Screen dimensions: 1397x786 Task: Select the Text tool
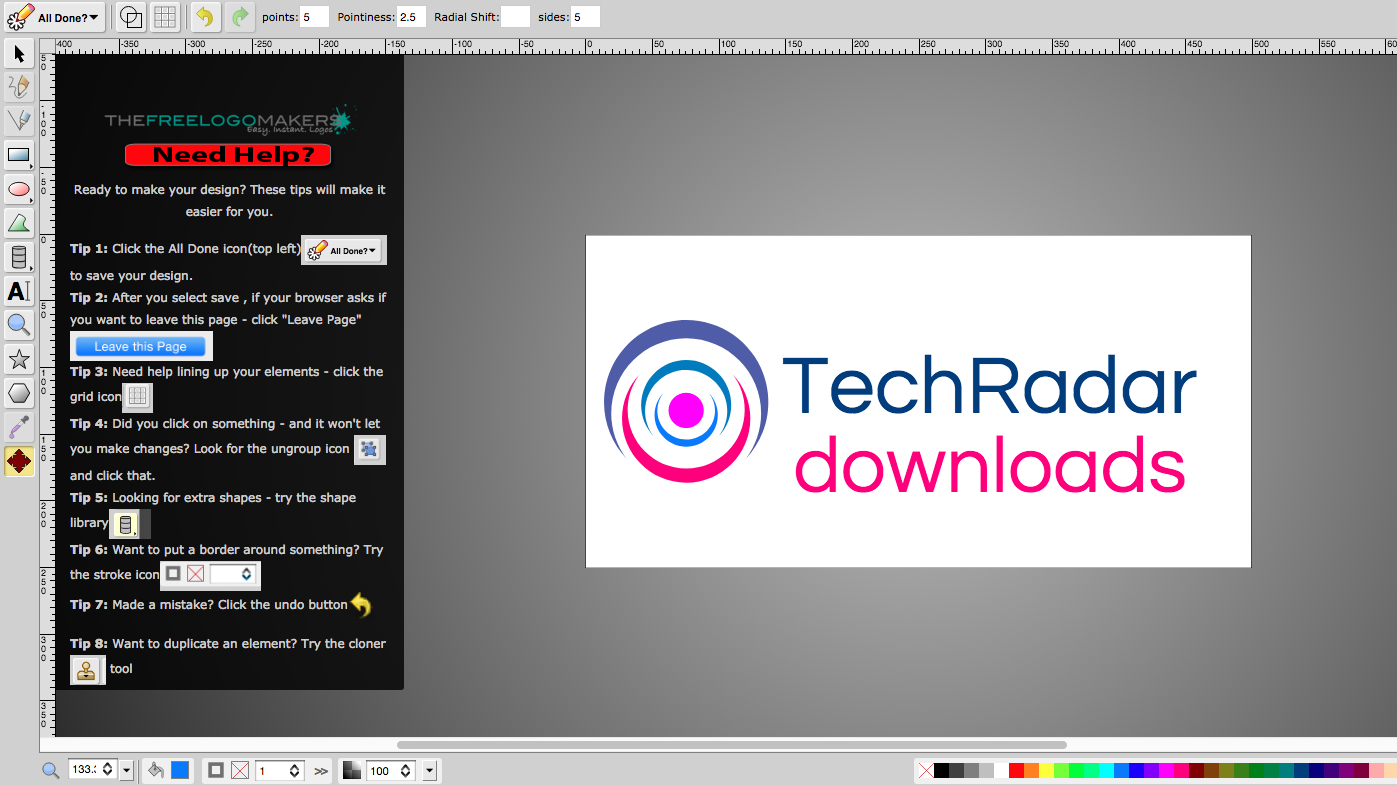point(19,291)
